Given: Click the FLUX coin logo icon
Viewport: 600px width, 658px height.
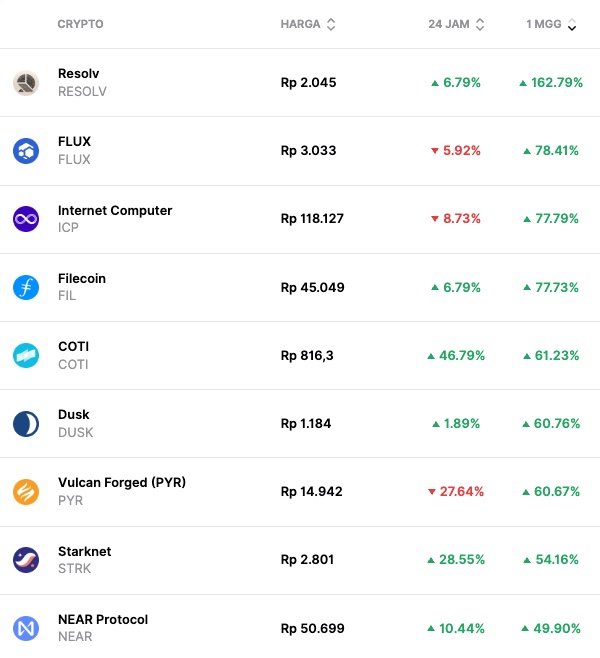Looking at the screenshot, I should click(x=26, y=151).
